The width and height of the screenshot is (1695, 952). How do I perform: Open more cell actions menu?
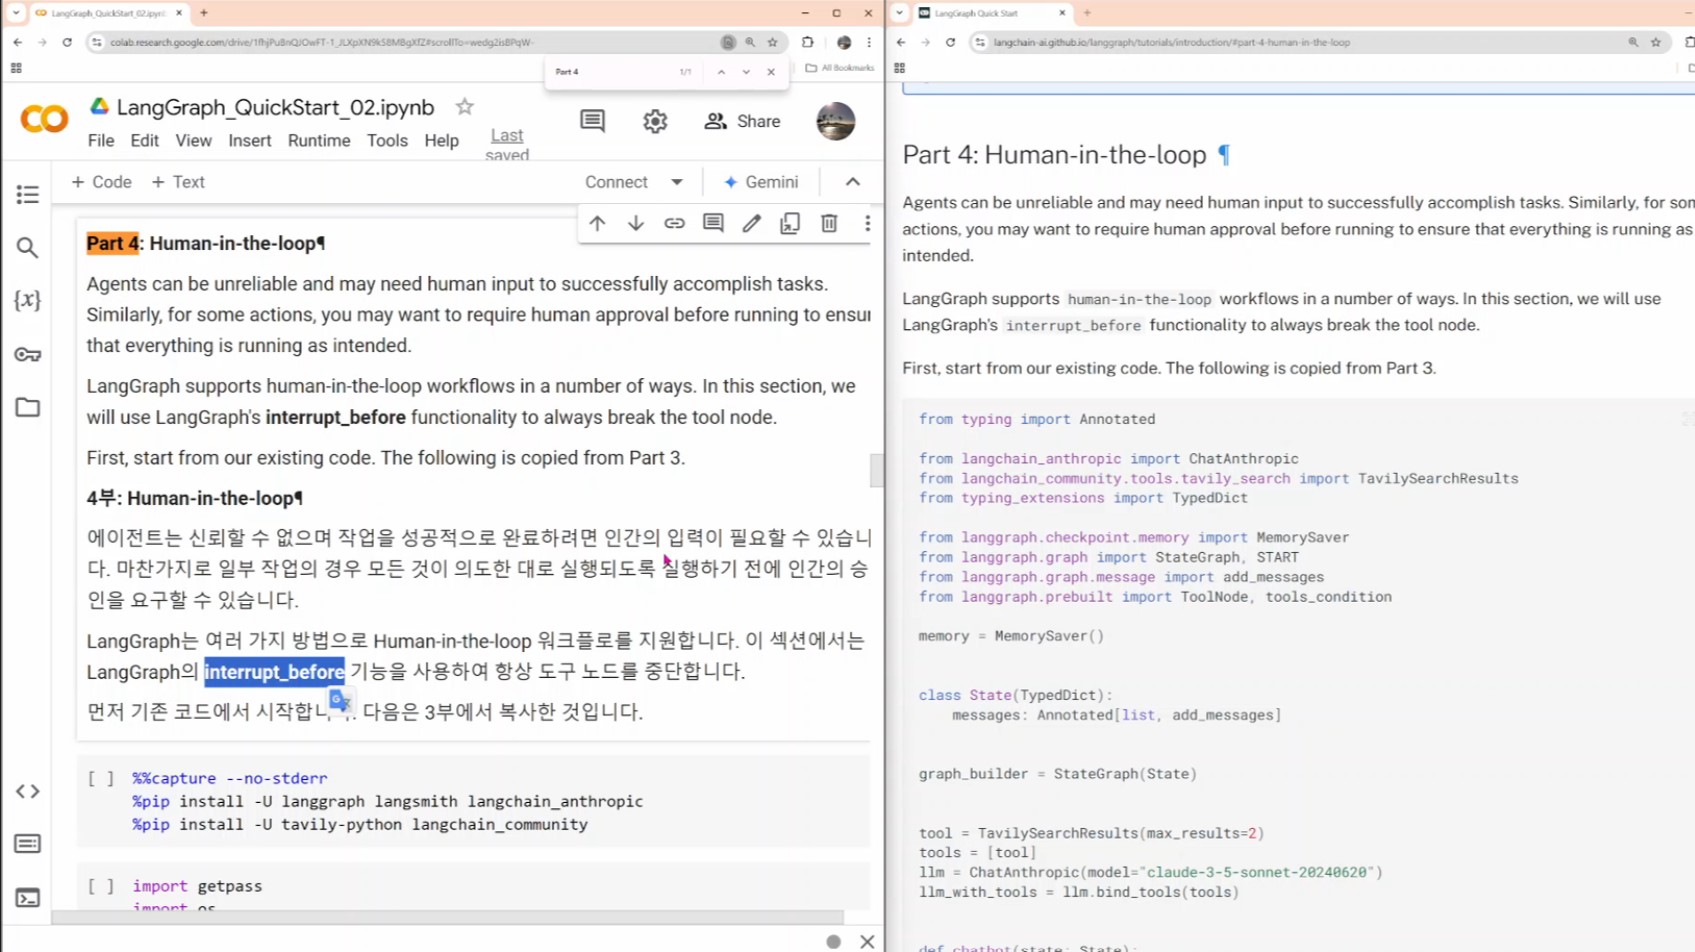pyautogui.click(x=867, y=223)
